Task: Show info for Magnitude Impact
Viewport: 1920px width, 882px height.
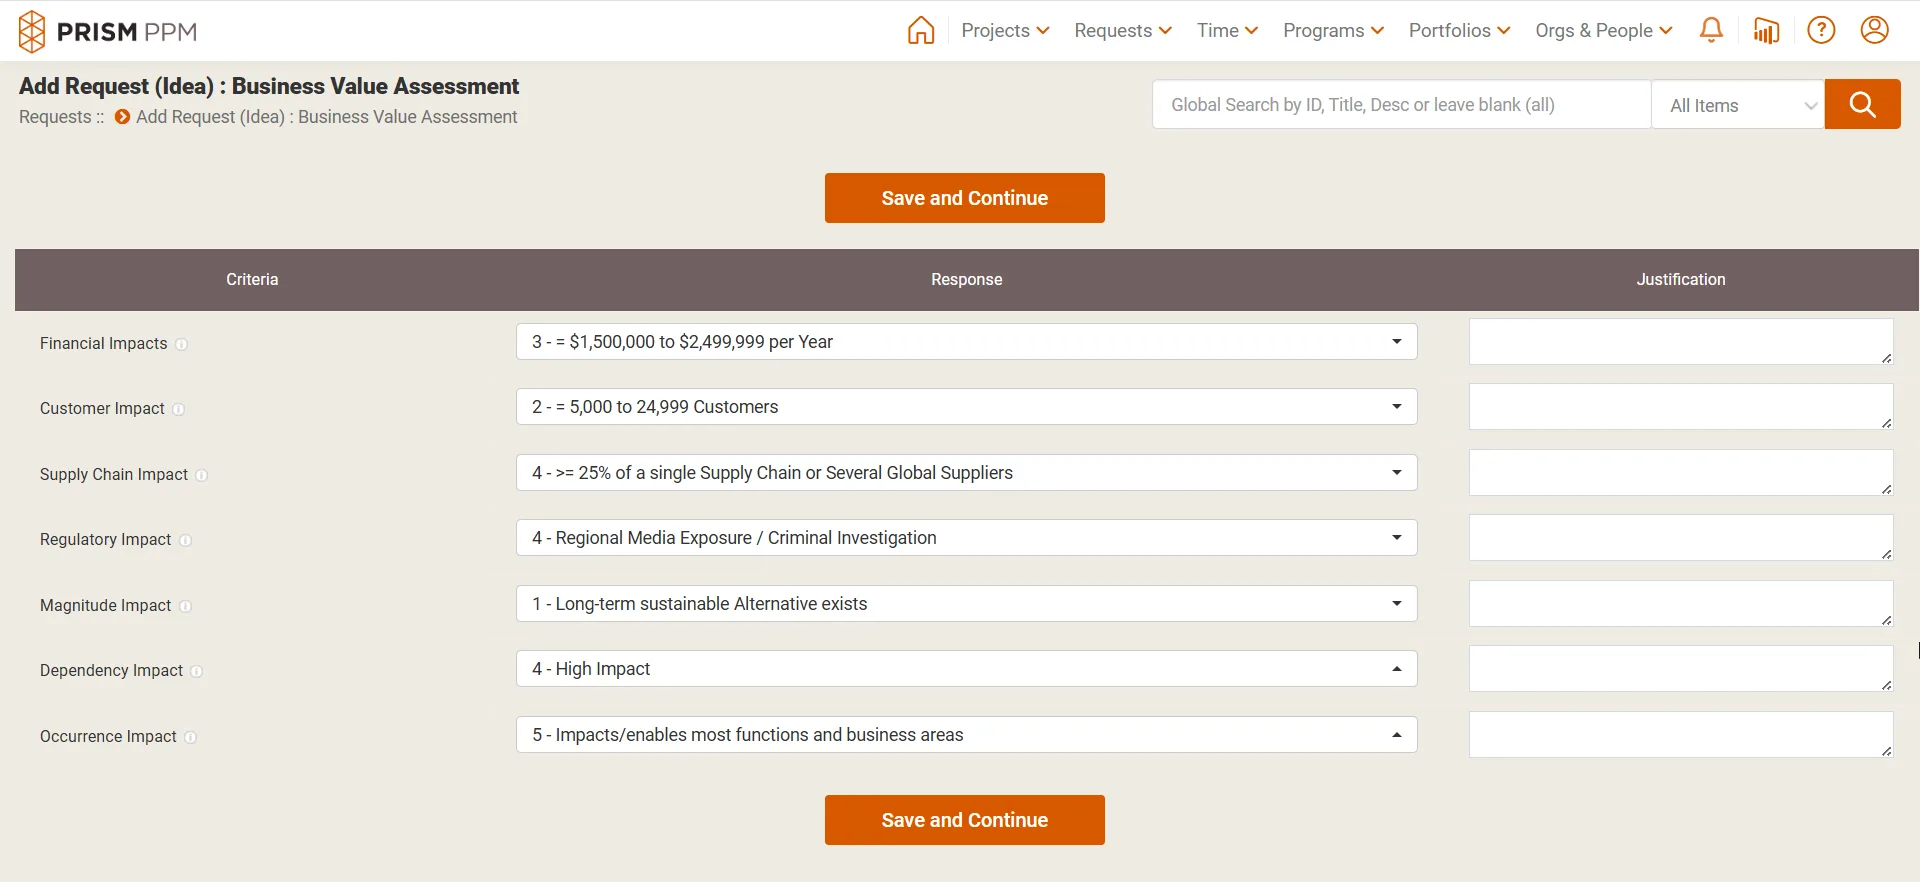Action: 185,606
